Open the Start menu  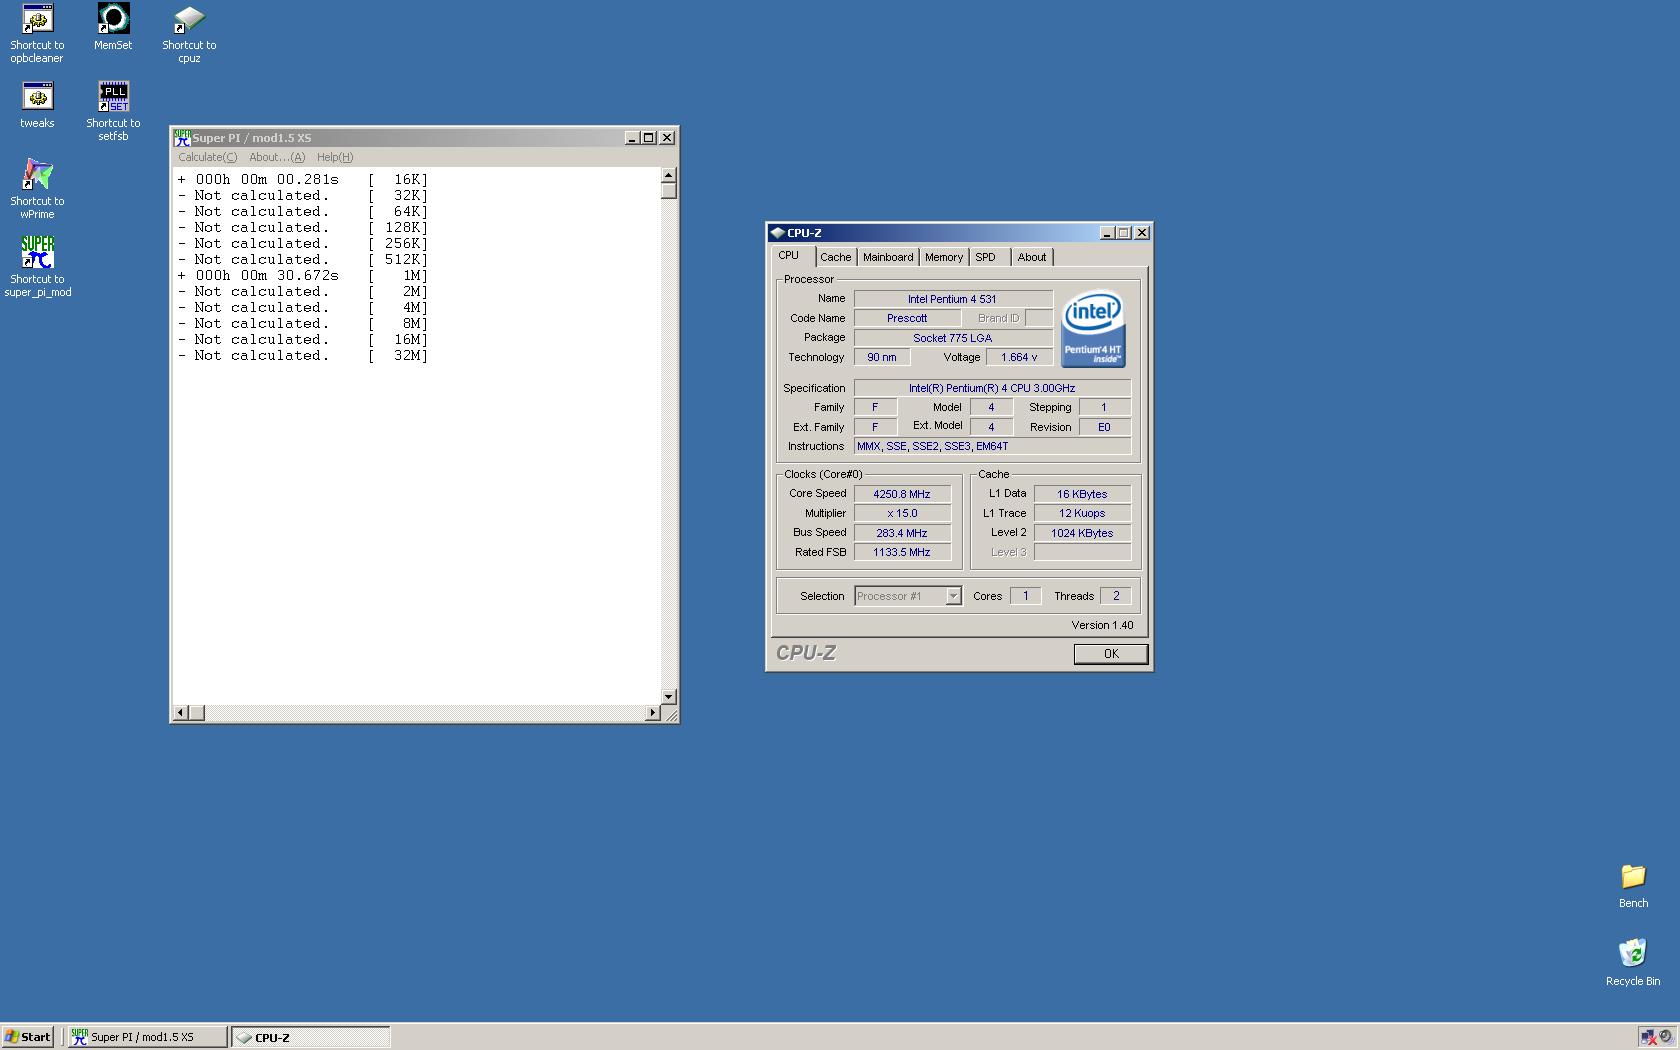[28, 1037]
